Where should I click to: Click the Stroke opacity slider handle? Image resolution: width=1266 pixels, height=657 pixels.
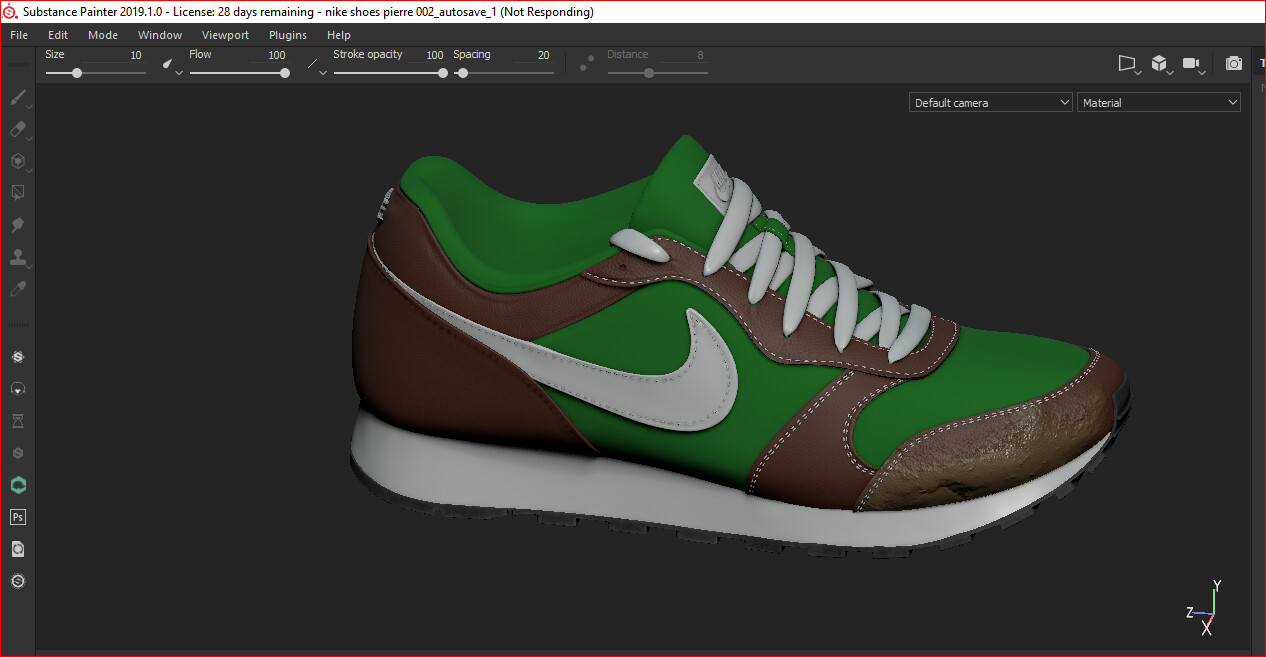click(x=443, y=73)
